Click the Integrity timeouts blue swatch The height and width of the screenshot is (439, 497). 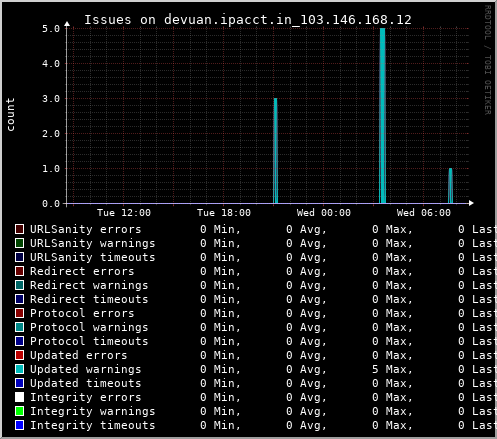(19, 425)
